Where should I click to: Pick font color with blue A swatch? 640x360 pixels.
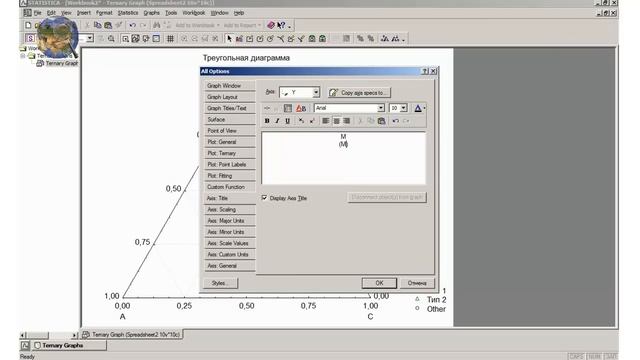tap(418, 108)
